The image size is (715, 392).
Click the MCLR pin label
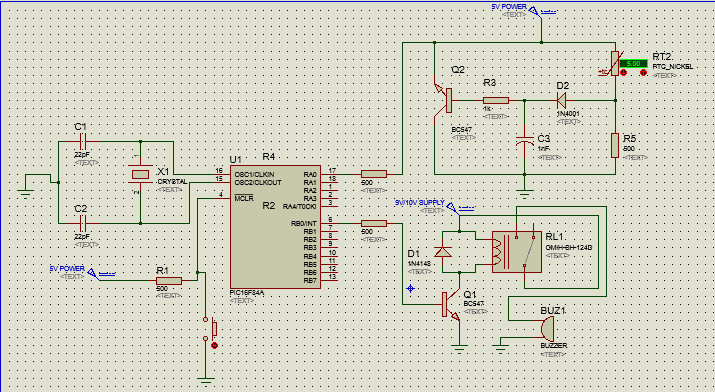point(244,198)
